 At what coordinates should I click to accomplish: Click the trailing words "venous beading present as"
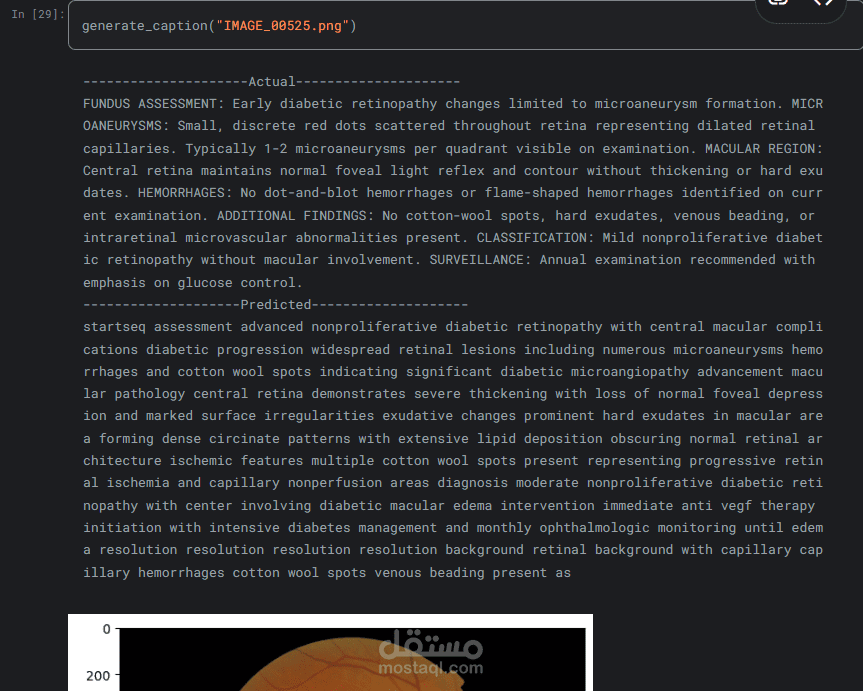(472, 573)
